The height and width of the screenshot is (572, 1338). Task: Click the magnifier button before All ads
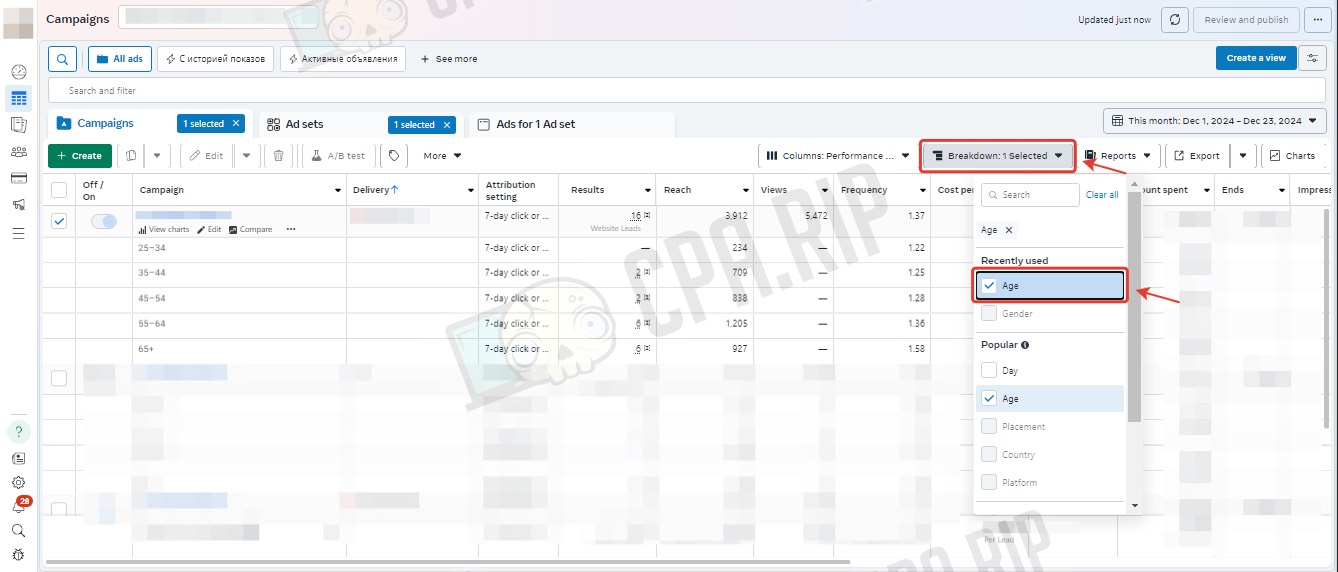[x=62, y=59]
